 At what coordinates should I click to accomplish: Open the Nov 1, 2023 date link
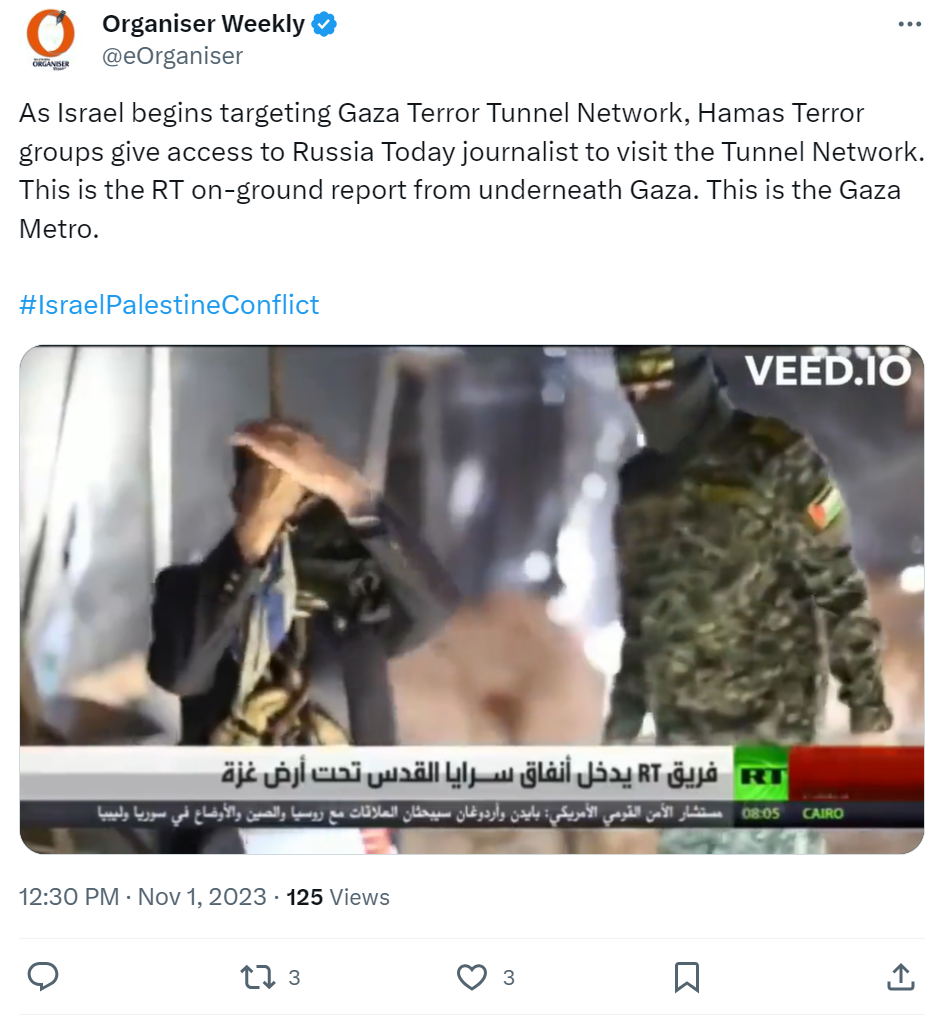pyautogui.click(x=202, y=897)
